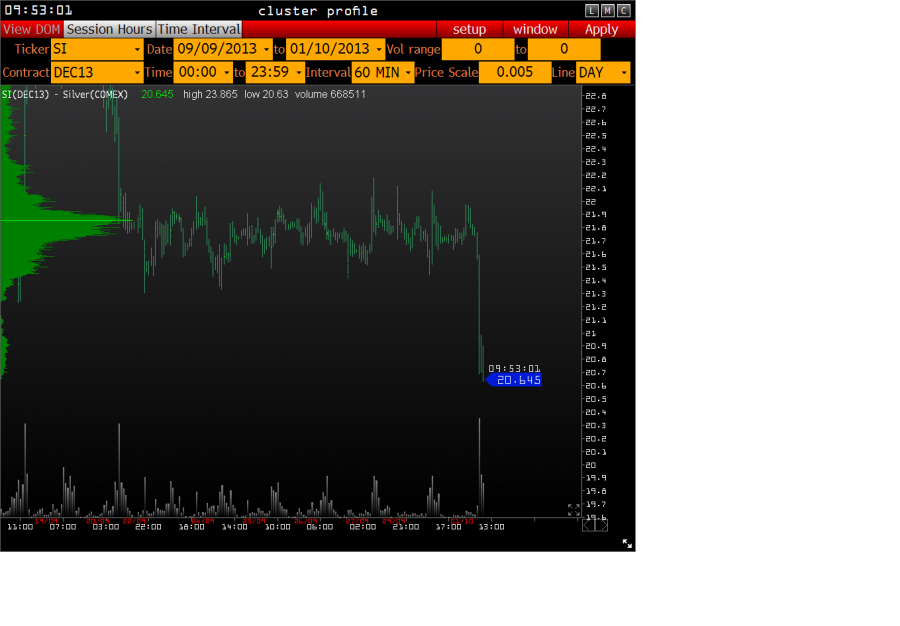The image size is (900, 626).
Task: Click the M button in title bar
Action: [608, 10]
